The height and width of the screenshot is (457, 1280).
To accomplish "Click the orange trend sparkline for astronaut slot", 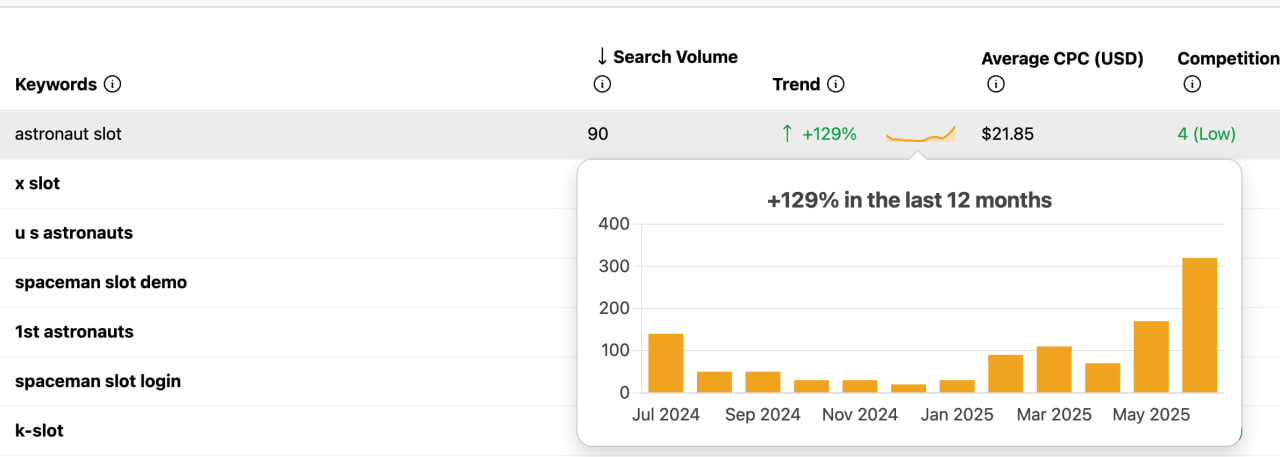I will [920, 135].
